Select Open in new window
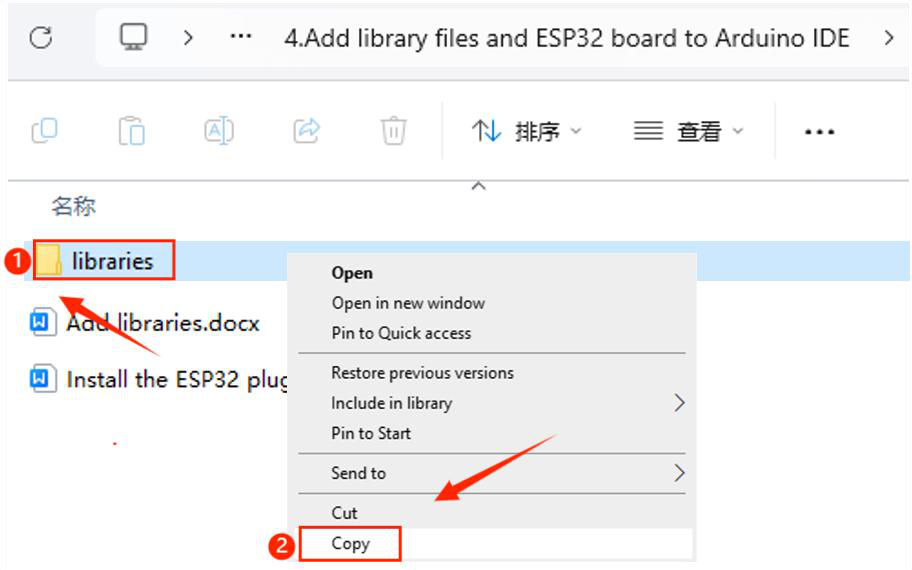The height and width of the screenshot is (570, 912). click(x=408, y=303)
